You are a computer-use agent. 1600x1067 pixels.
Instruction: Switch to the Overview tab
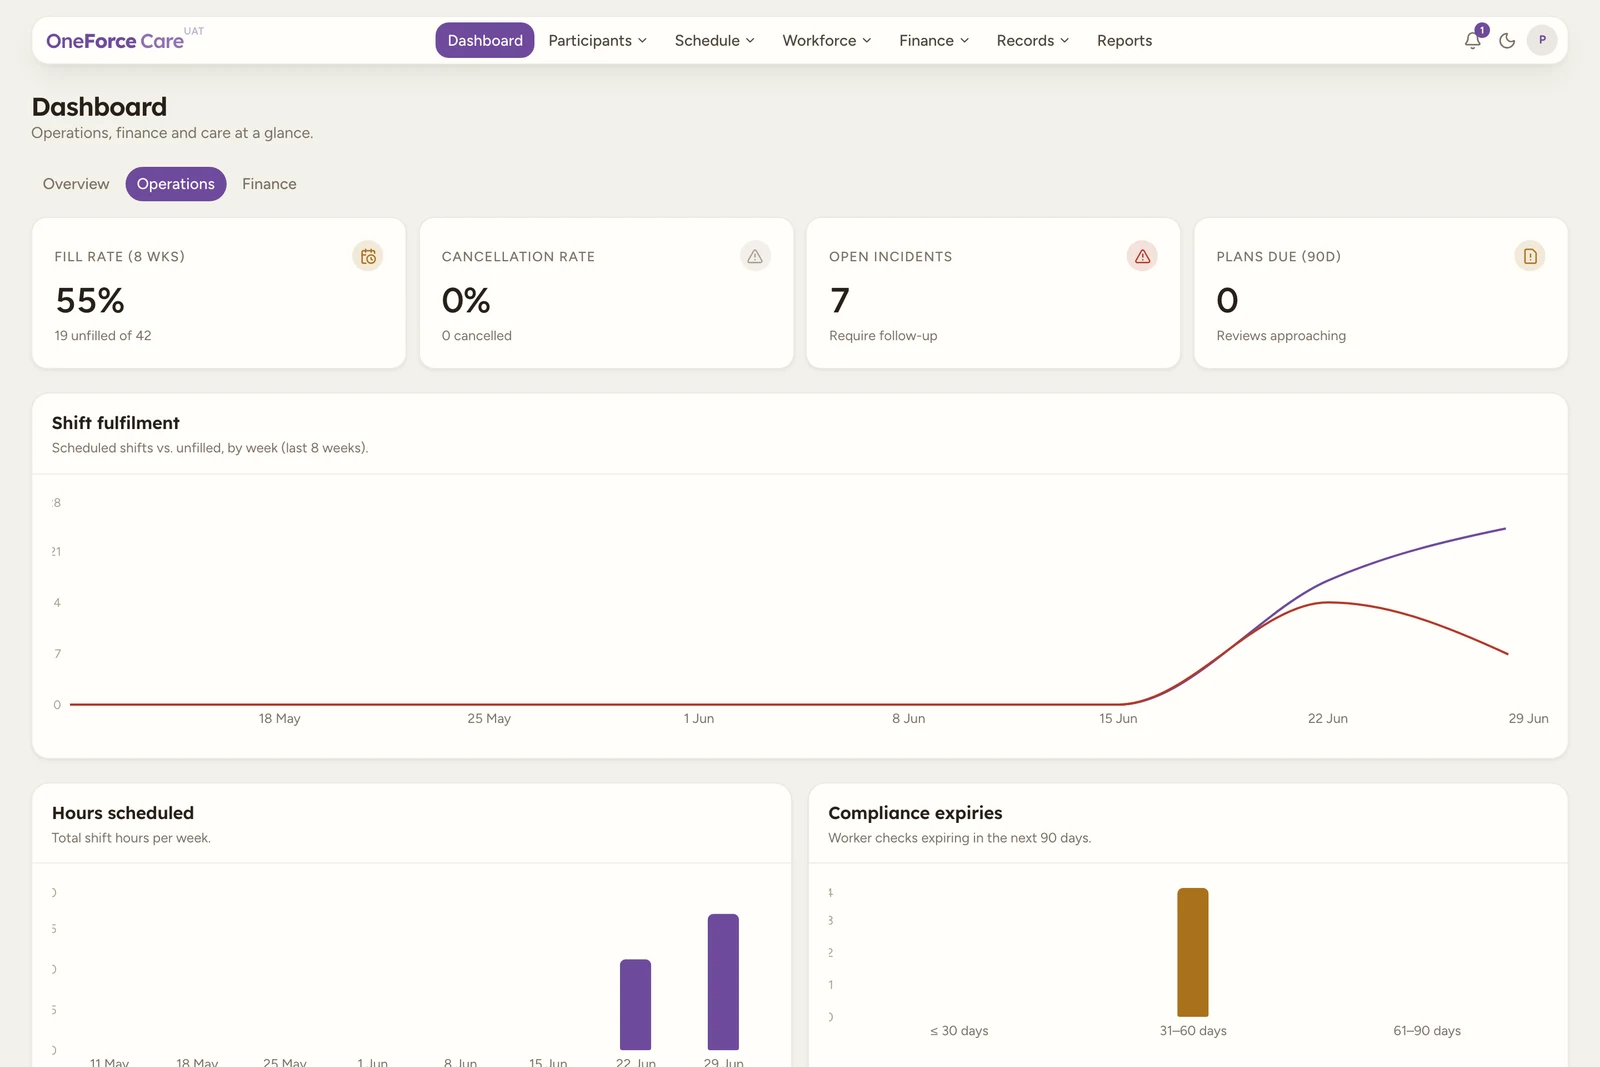76,184
